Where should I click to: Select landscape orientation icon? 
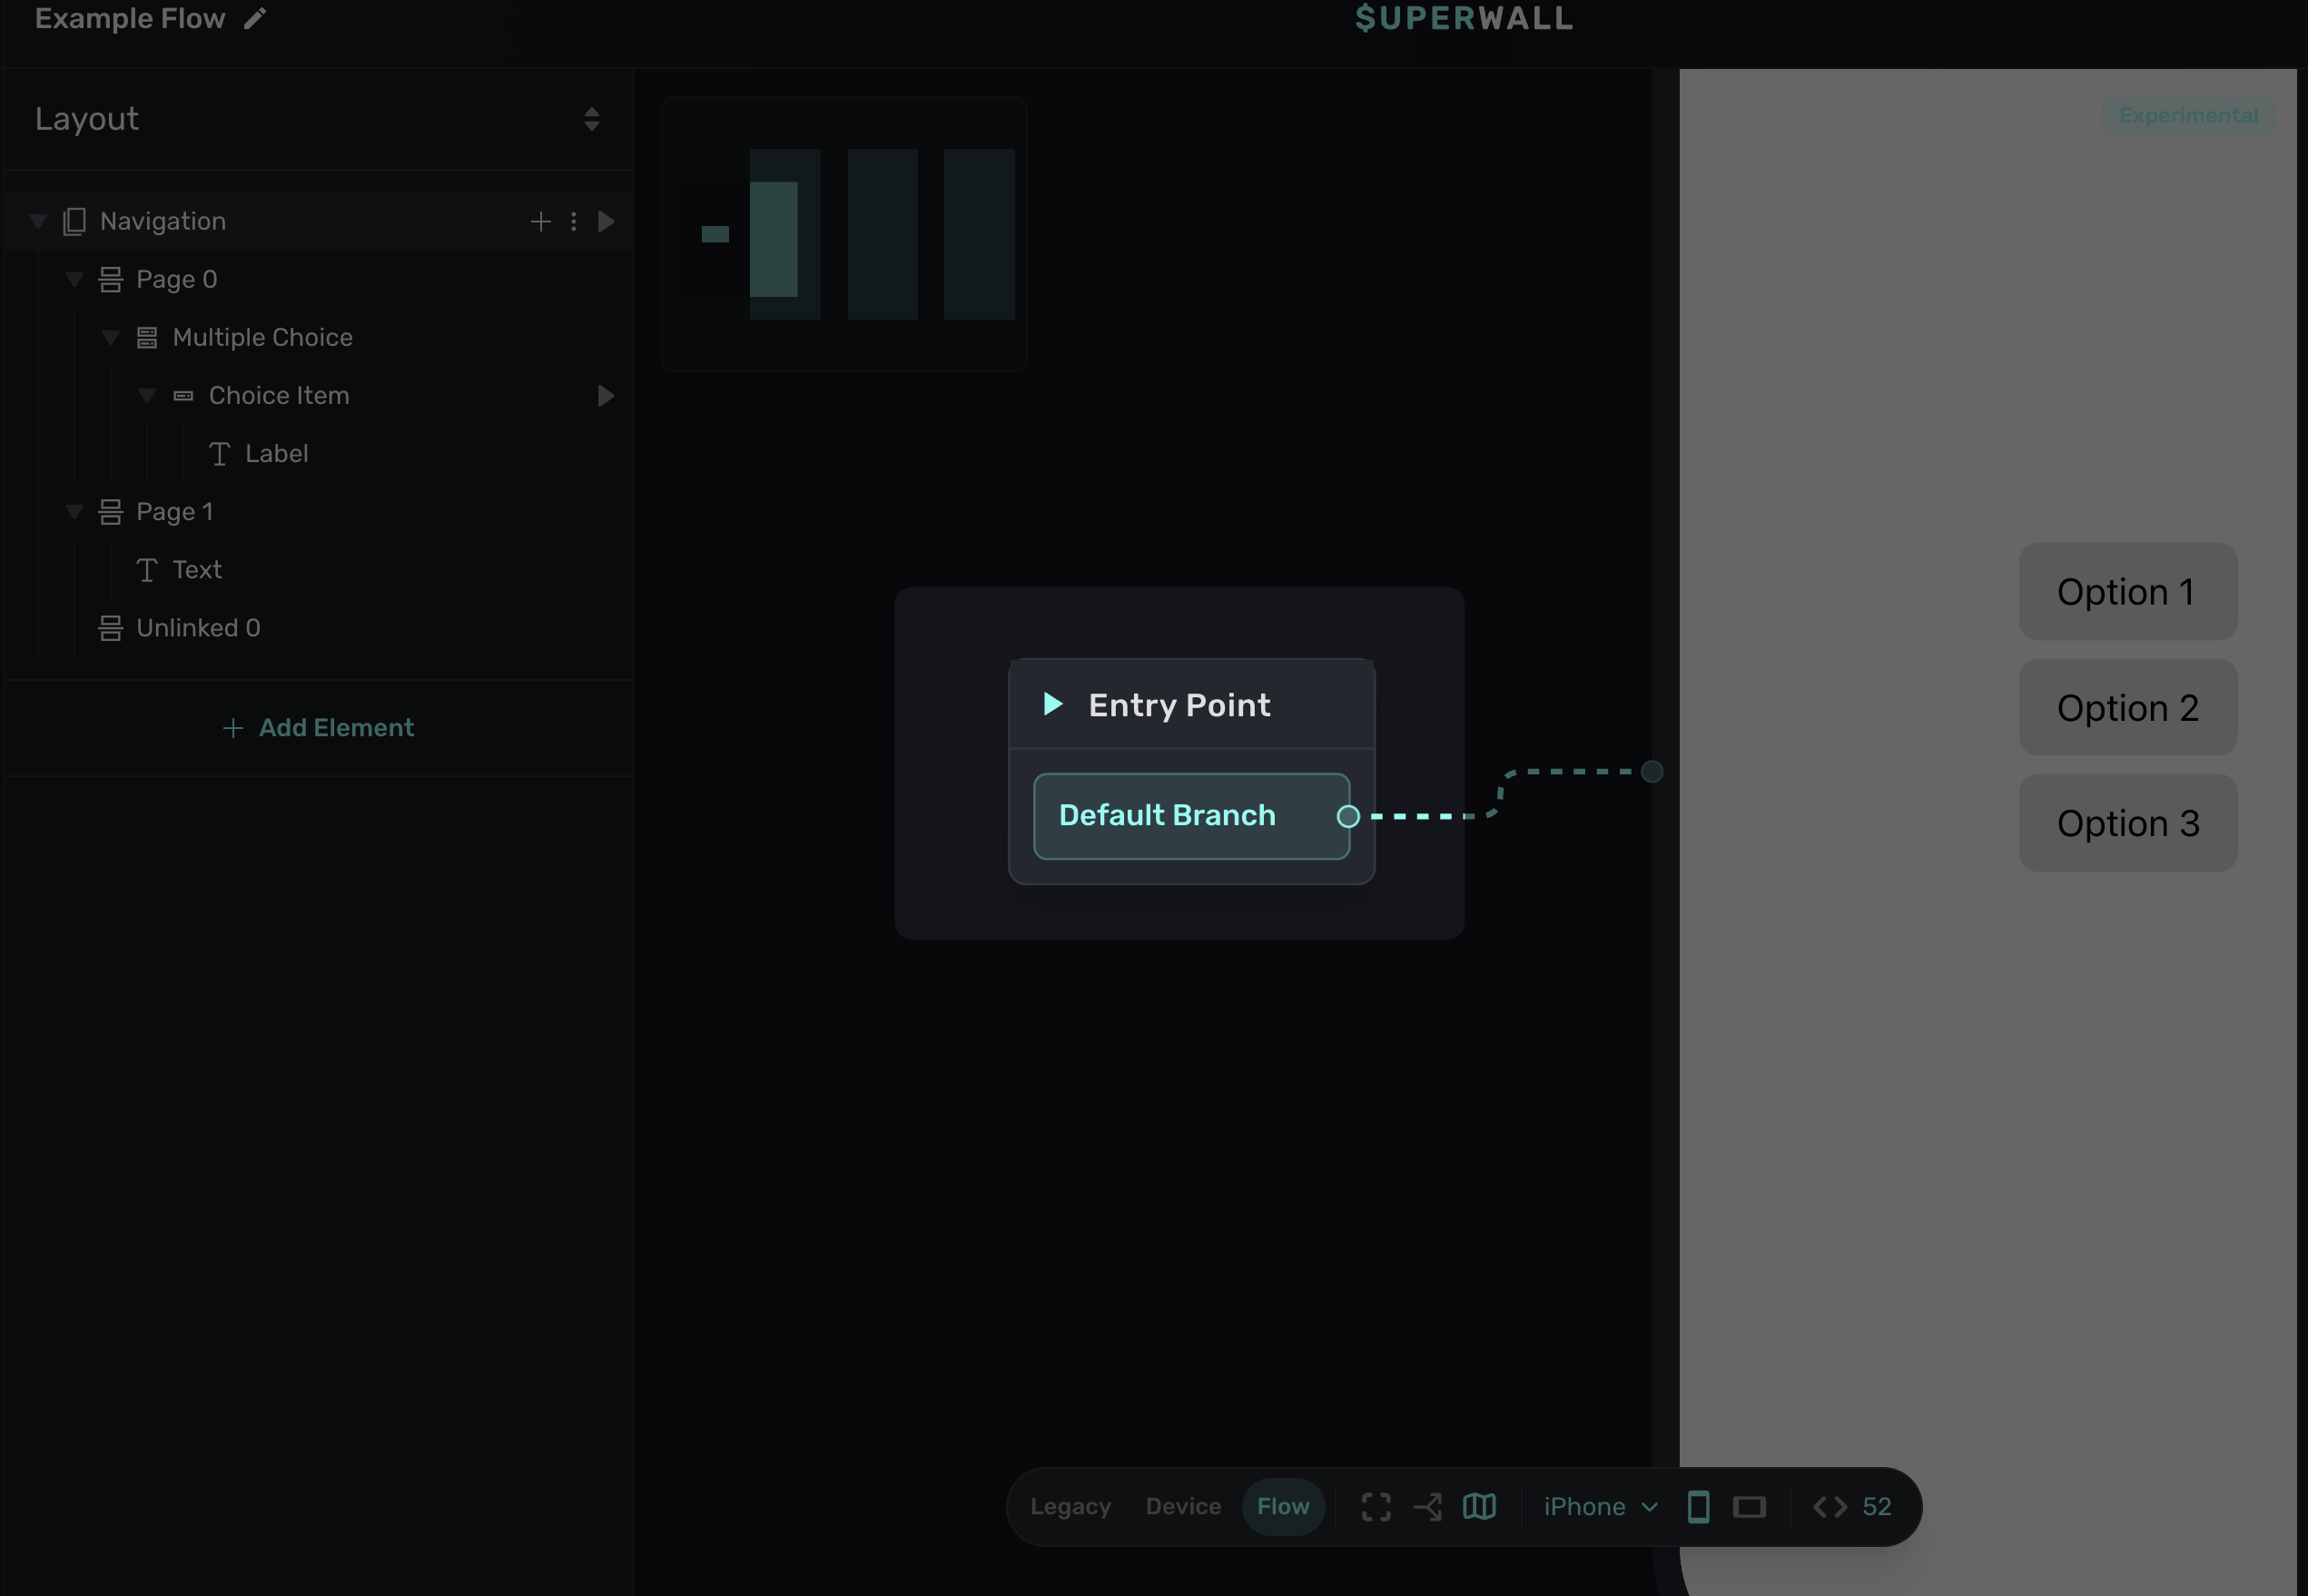(x=1749, y=1506)
